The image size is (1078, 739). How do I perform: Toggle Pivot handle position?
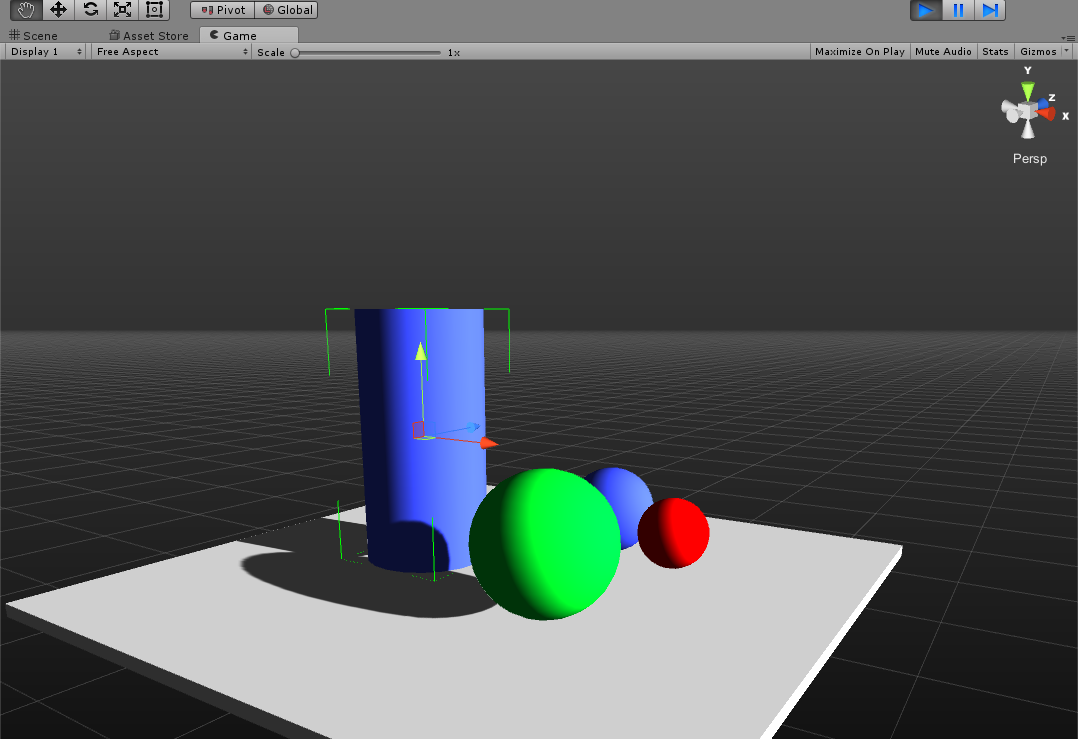pos(223,10)
